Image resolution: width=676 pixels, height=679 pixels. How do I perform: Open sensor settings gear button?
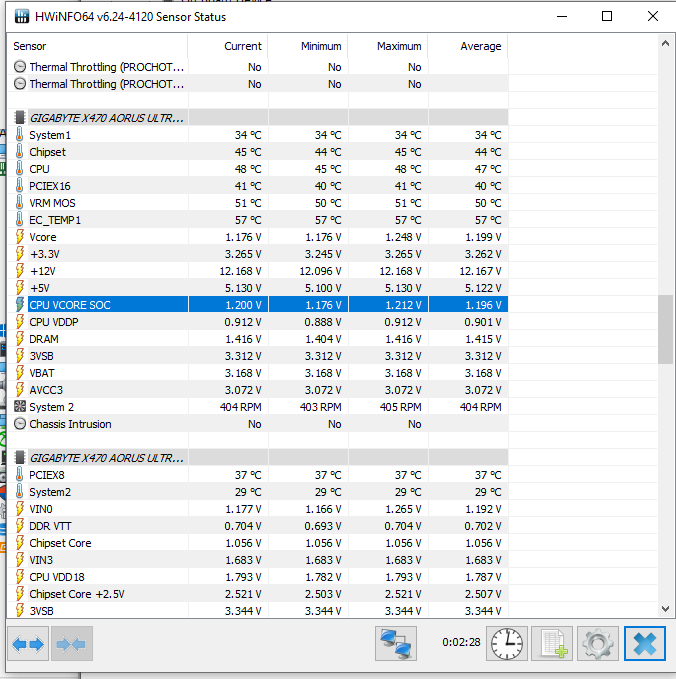(598, 643)
